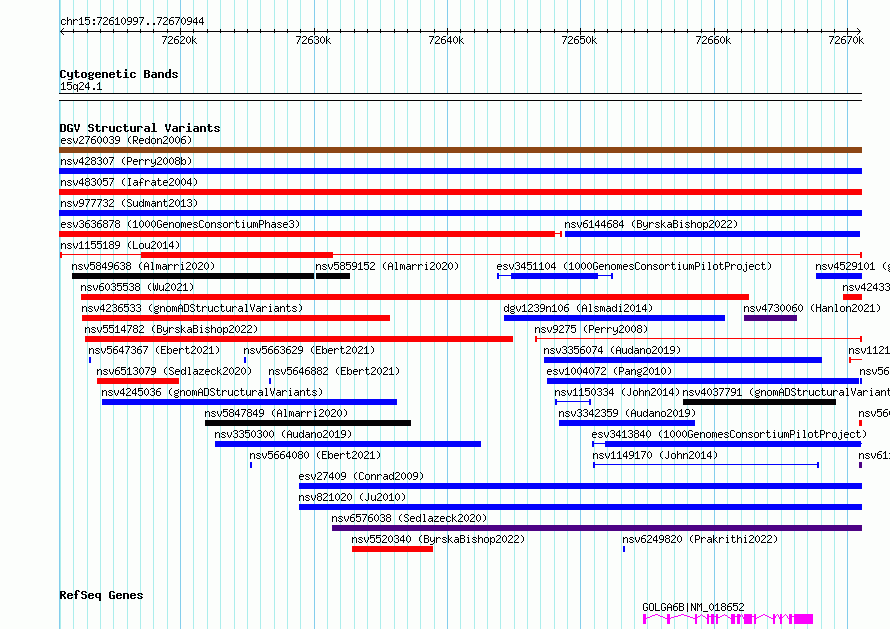Open nsv5520340 (ByrskaBishop2022) label
This screenshot has width=890, height=629.
click(438, 539)
